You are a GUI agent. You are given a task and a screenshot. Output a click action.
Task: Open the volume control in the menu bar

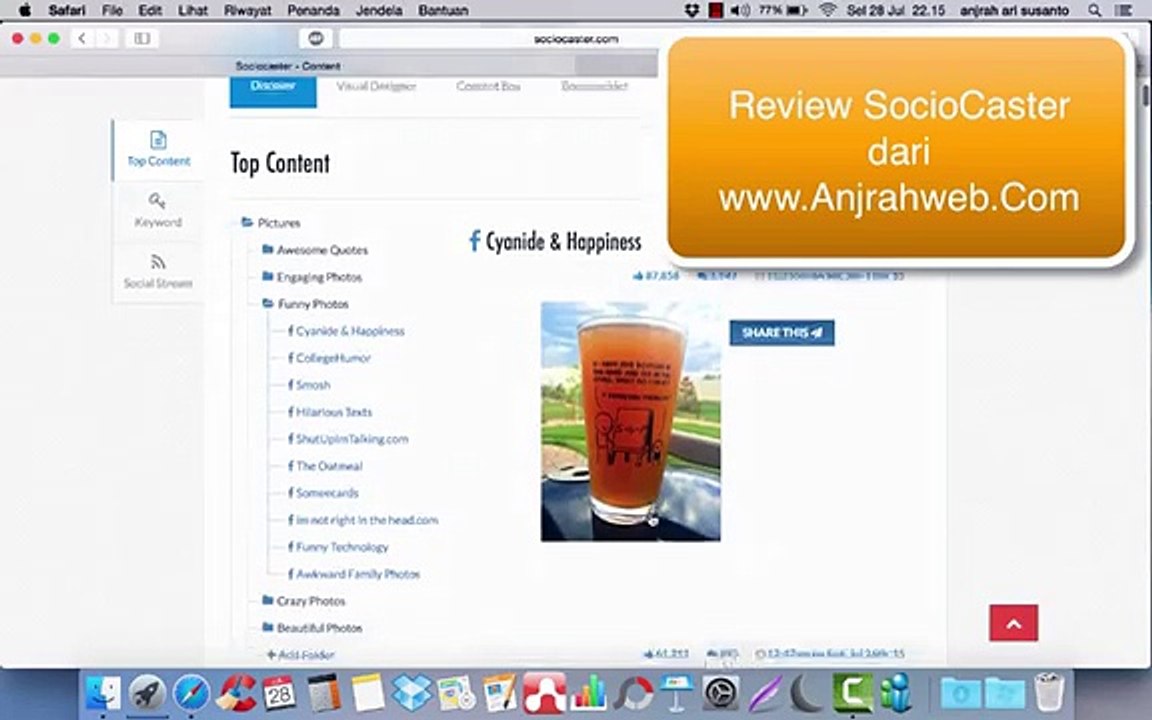tap(740, 10)
